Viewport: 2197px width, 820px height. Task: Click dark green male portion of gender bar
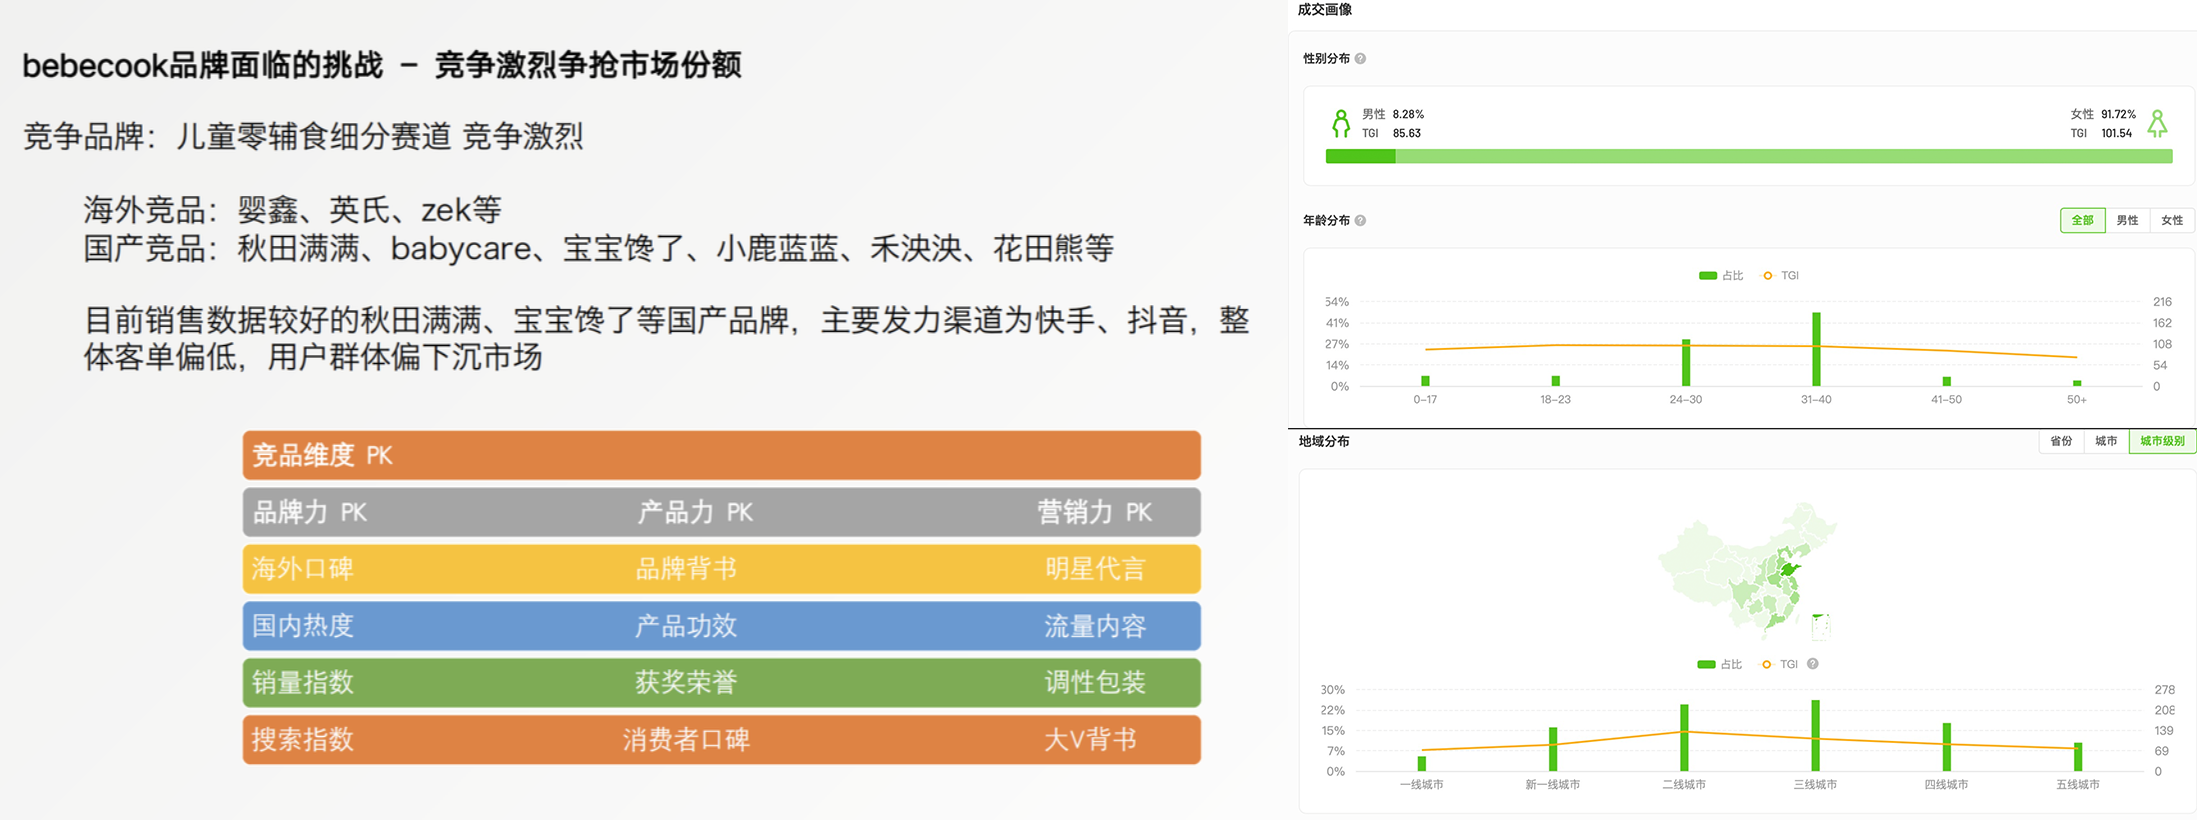[x=1360, y=156]
